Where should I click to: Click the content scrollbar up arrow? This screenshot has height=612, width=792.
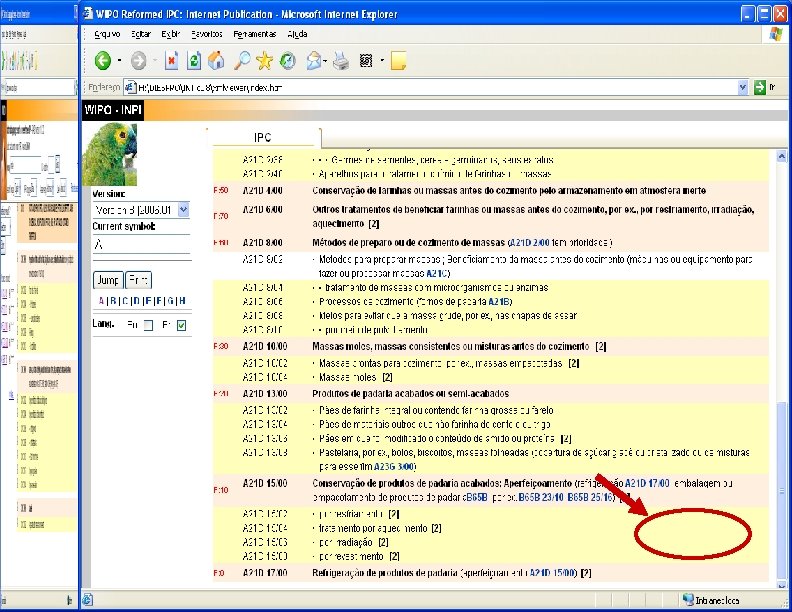coord(781,156)
